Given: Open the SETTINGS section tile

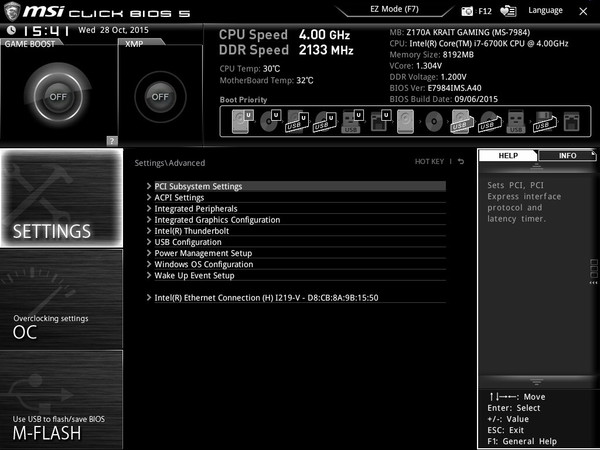Looking at the screenshot, I should click(62, 197).
